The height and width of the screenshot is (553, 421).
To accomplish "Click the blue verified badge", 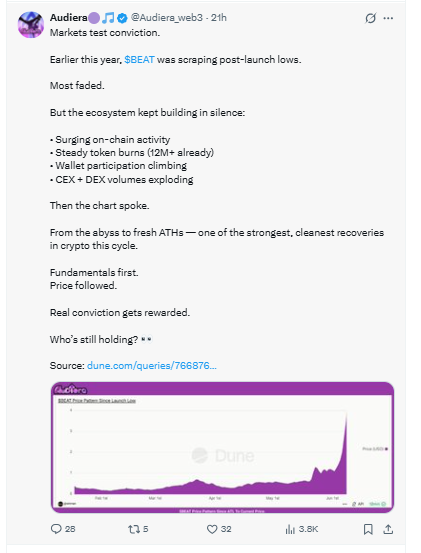I will click(122, 18).
